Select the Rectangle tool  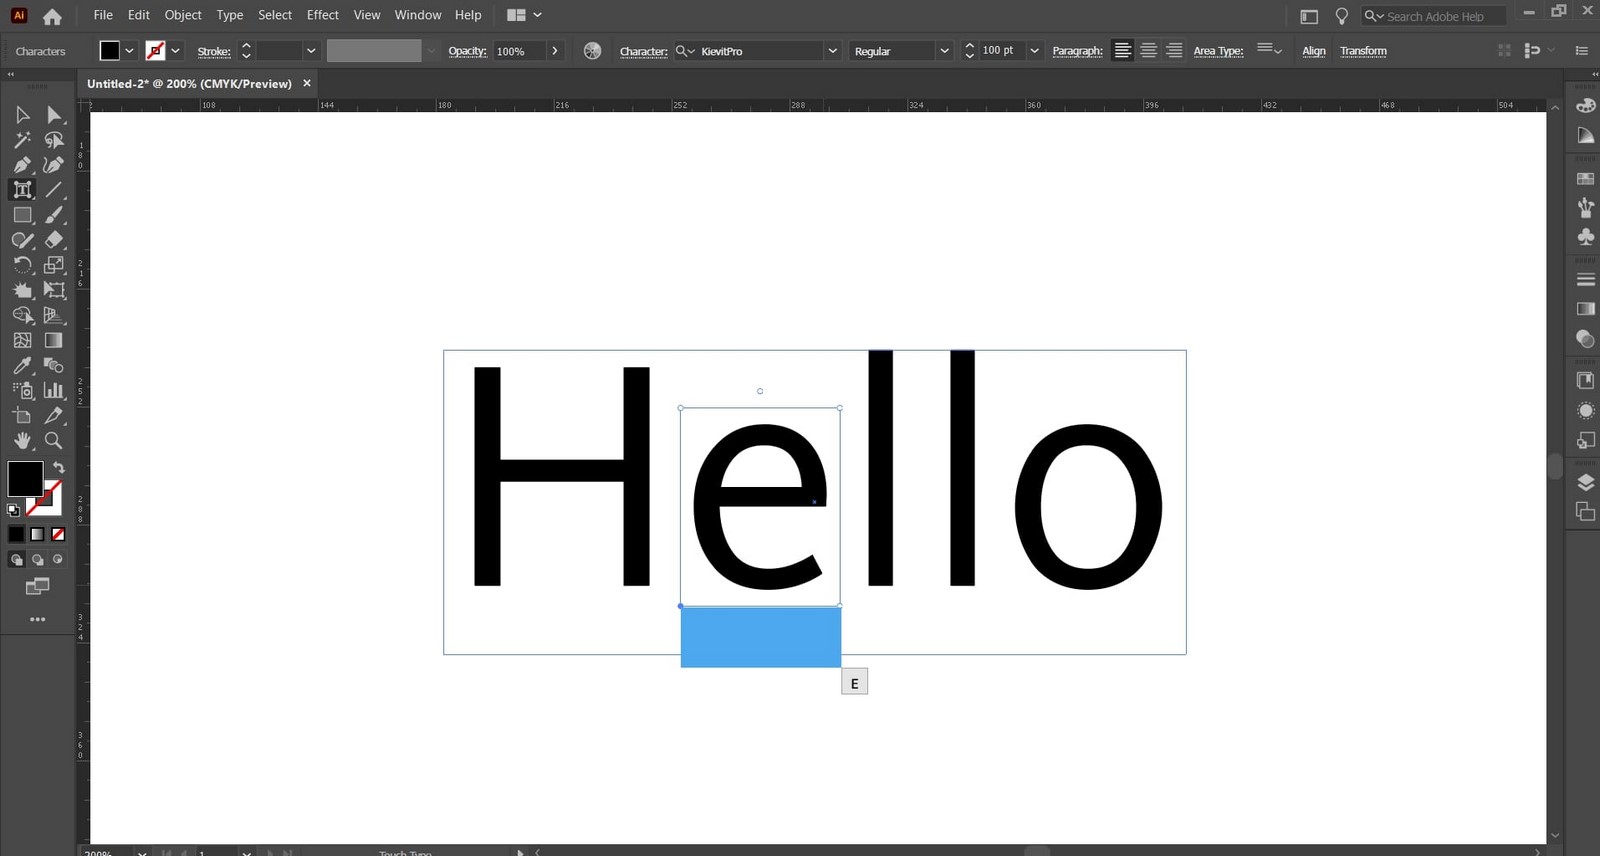point(22,215)
